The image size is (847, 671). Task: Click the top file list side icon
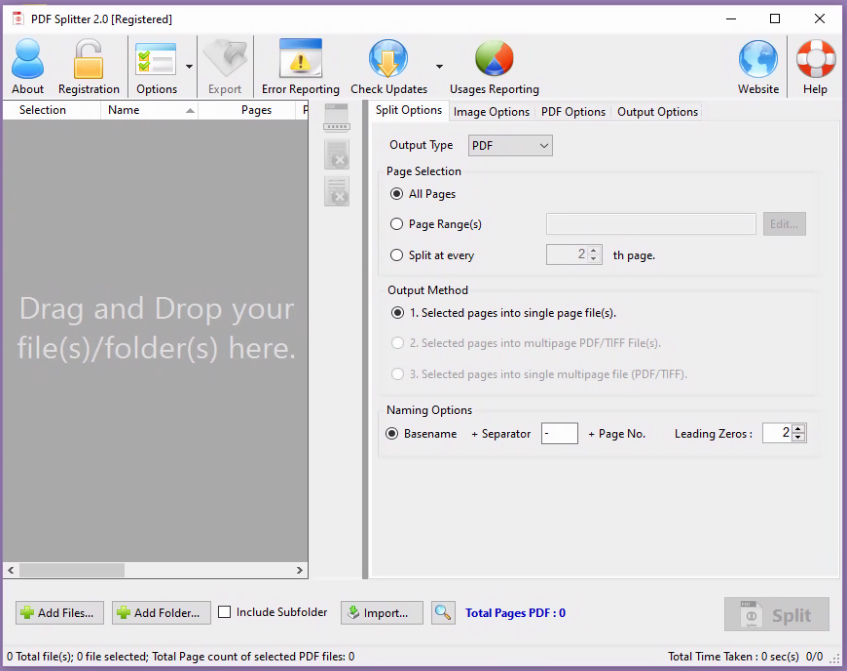pos(337,117)
